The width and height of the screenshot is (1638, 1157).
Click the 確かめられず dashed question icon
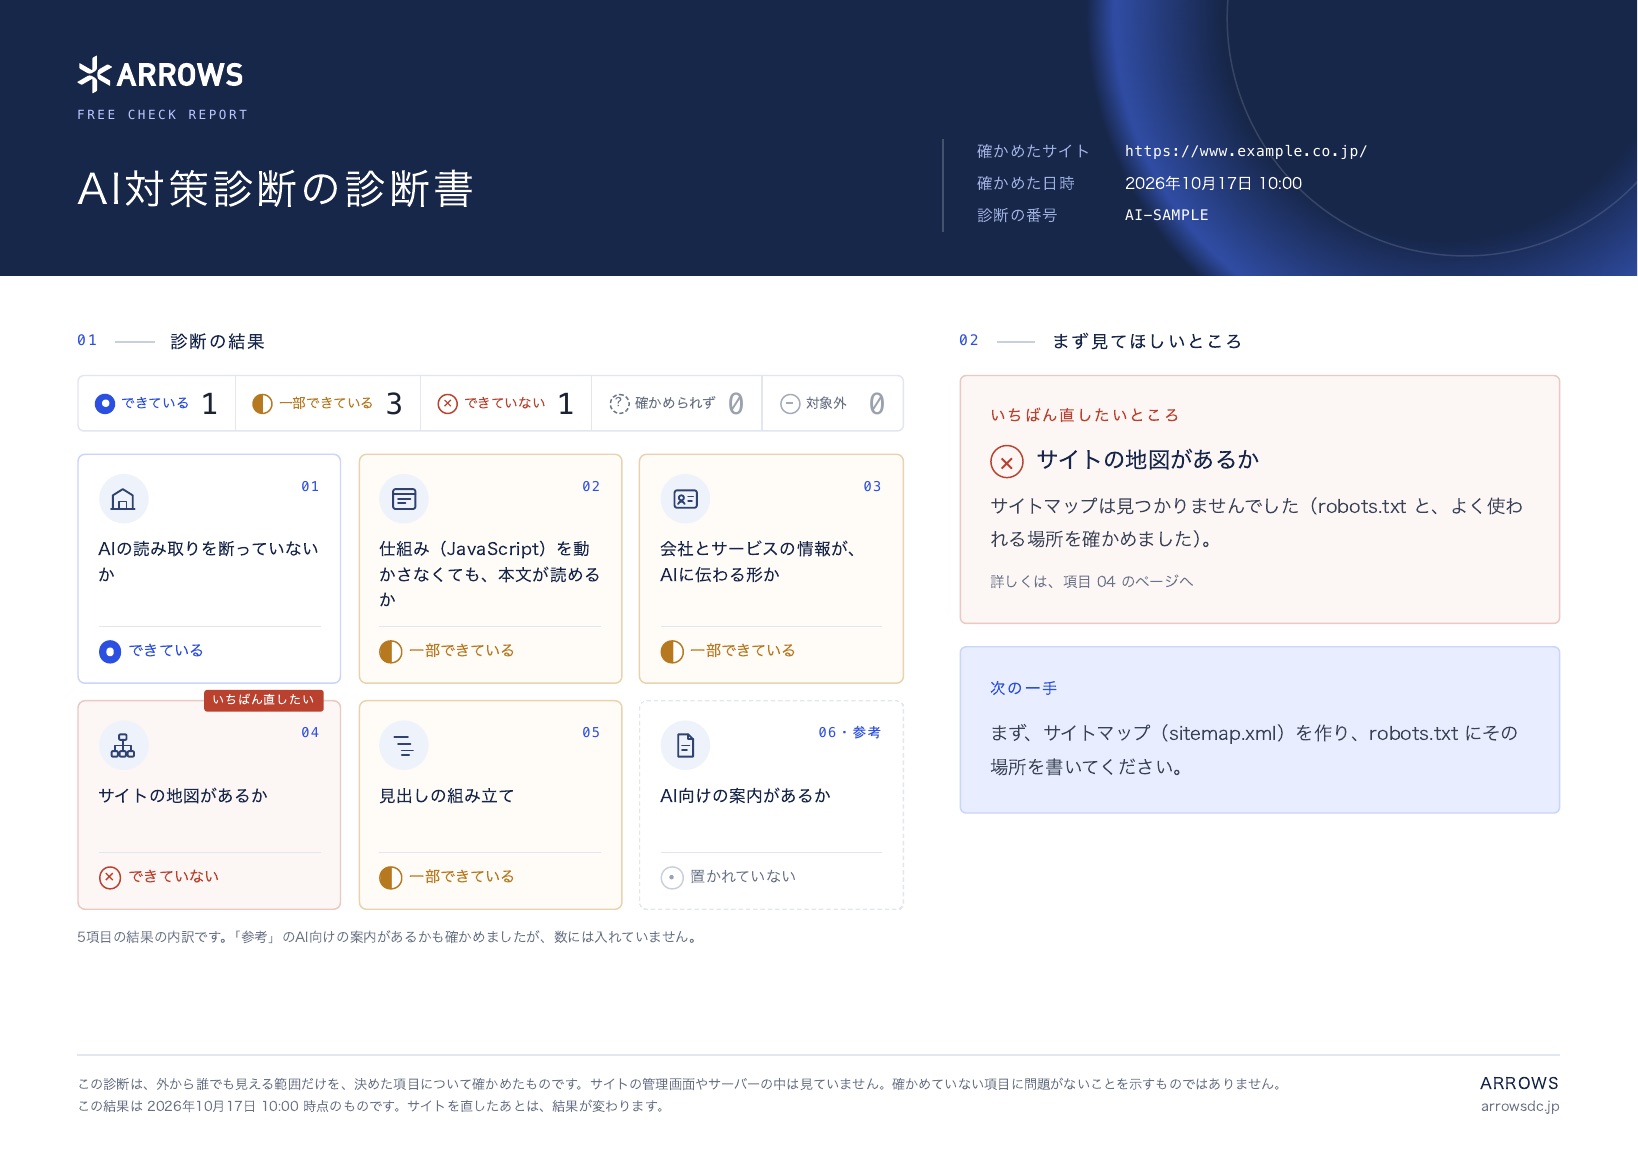pyautogui.click(x=620, y=404)
